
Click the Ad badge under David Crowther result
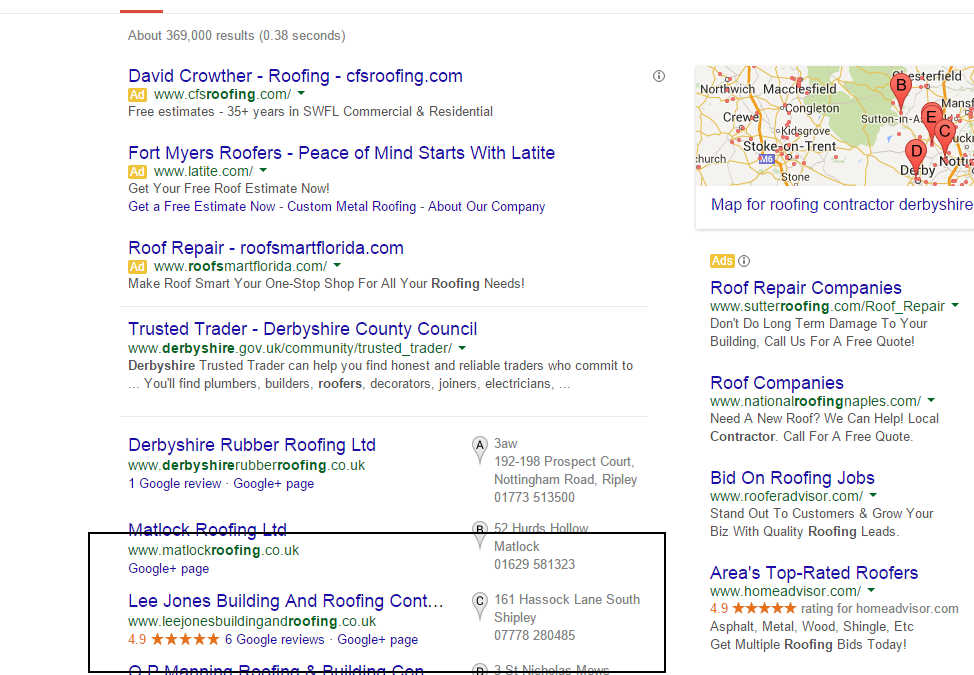click(137, 95)
